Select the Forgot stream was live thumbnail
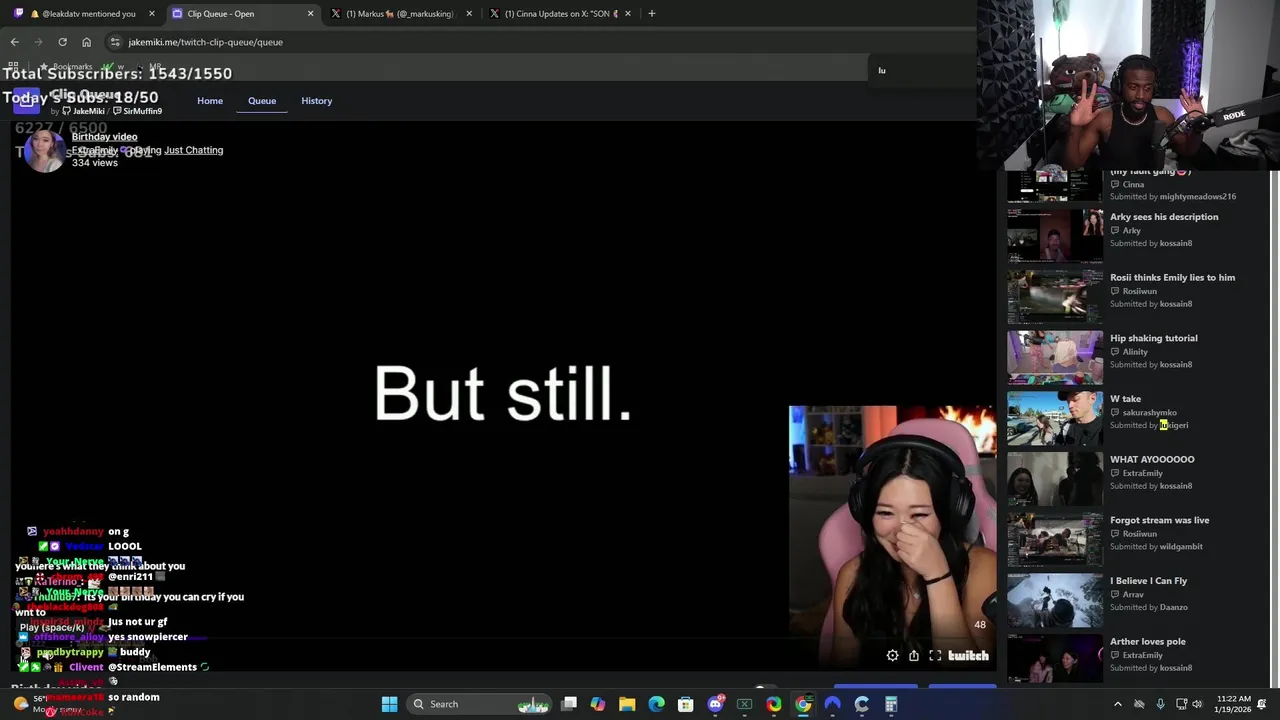 click(1055, 539)
